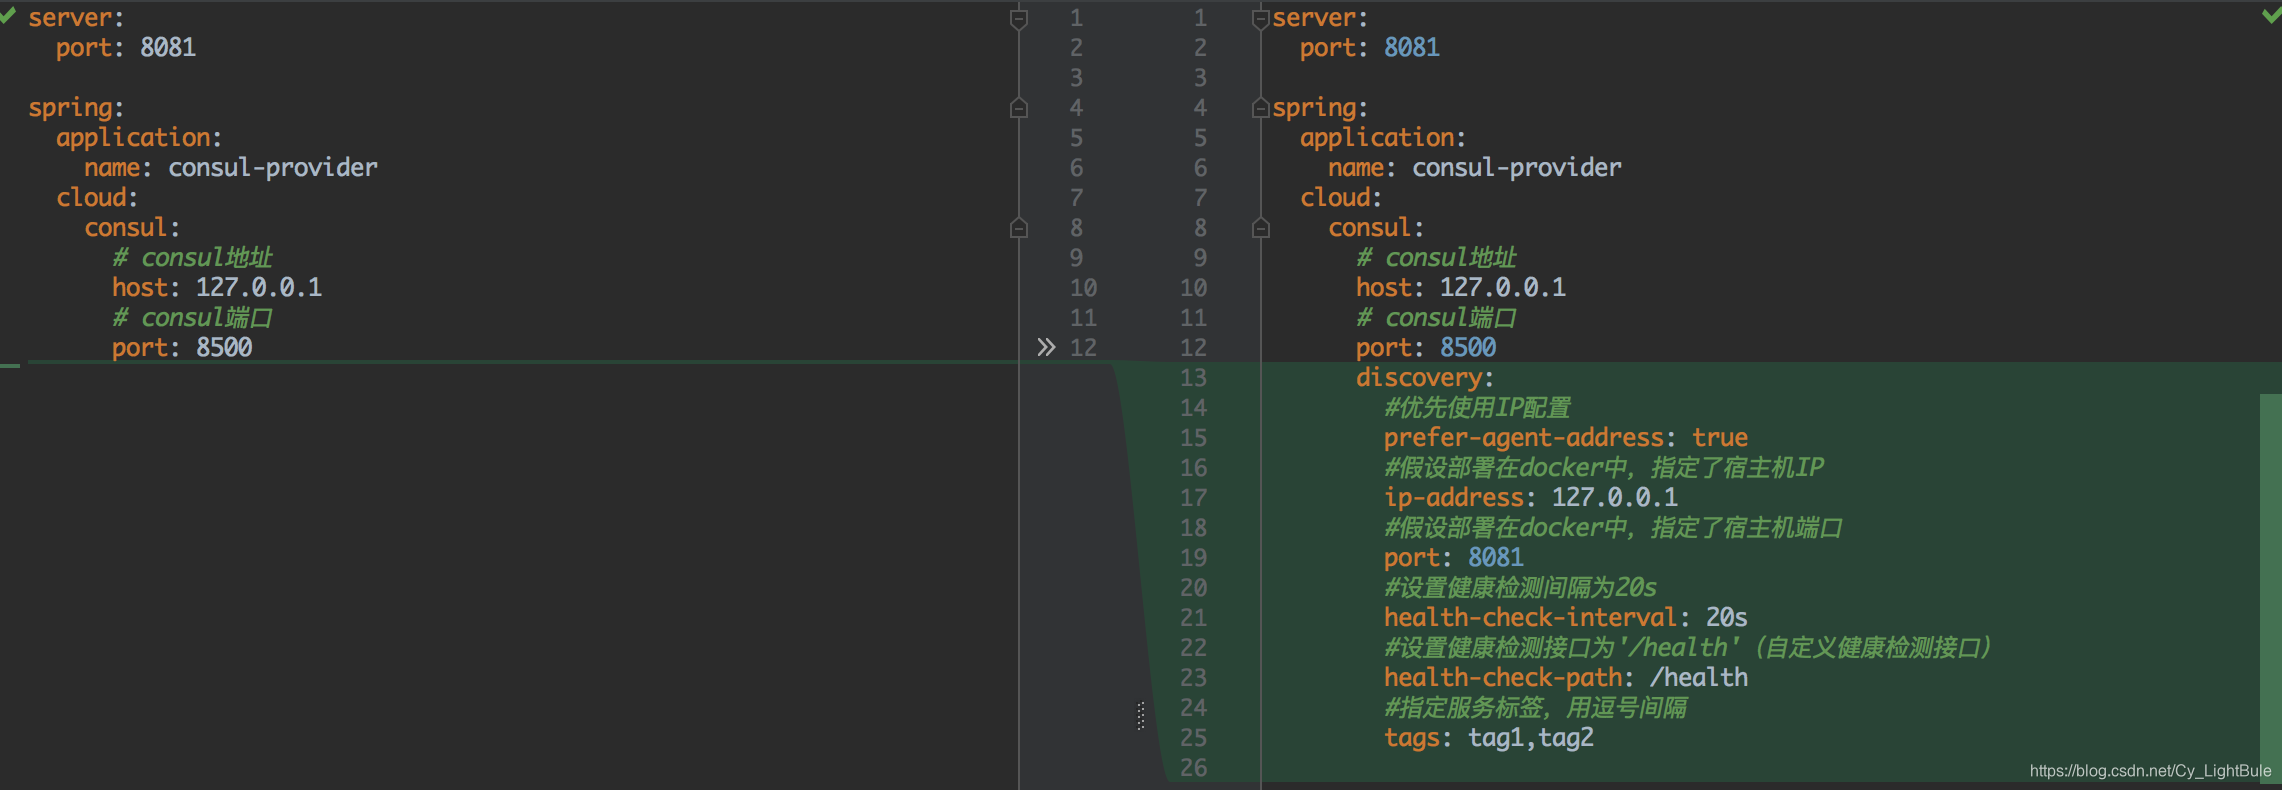Viewport: 2282px width, 790px height.
Task: Fold the server section in the right pane
Action: click(x=1261, y=18)
